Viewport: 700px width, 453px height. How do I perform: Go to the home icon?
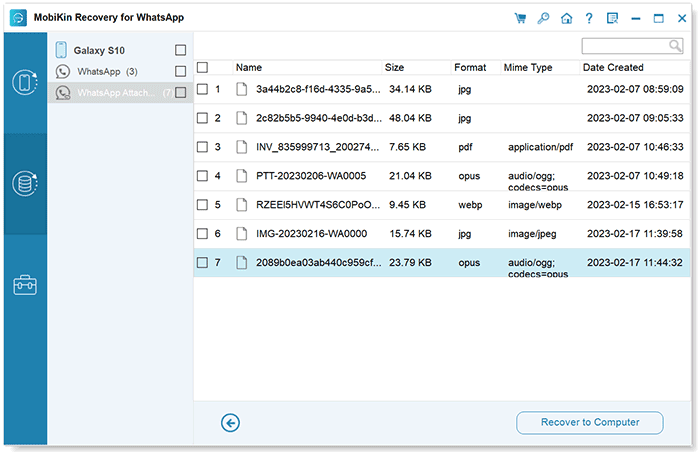point(567,18)
